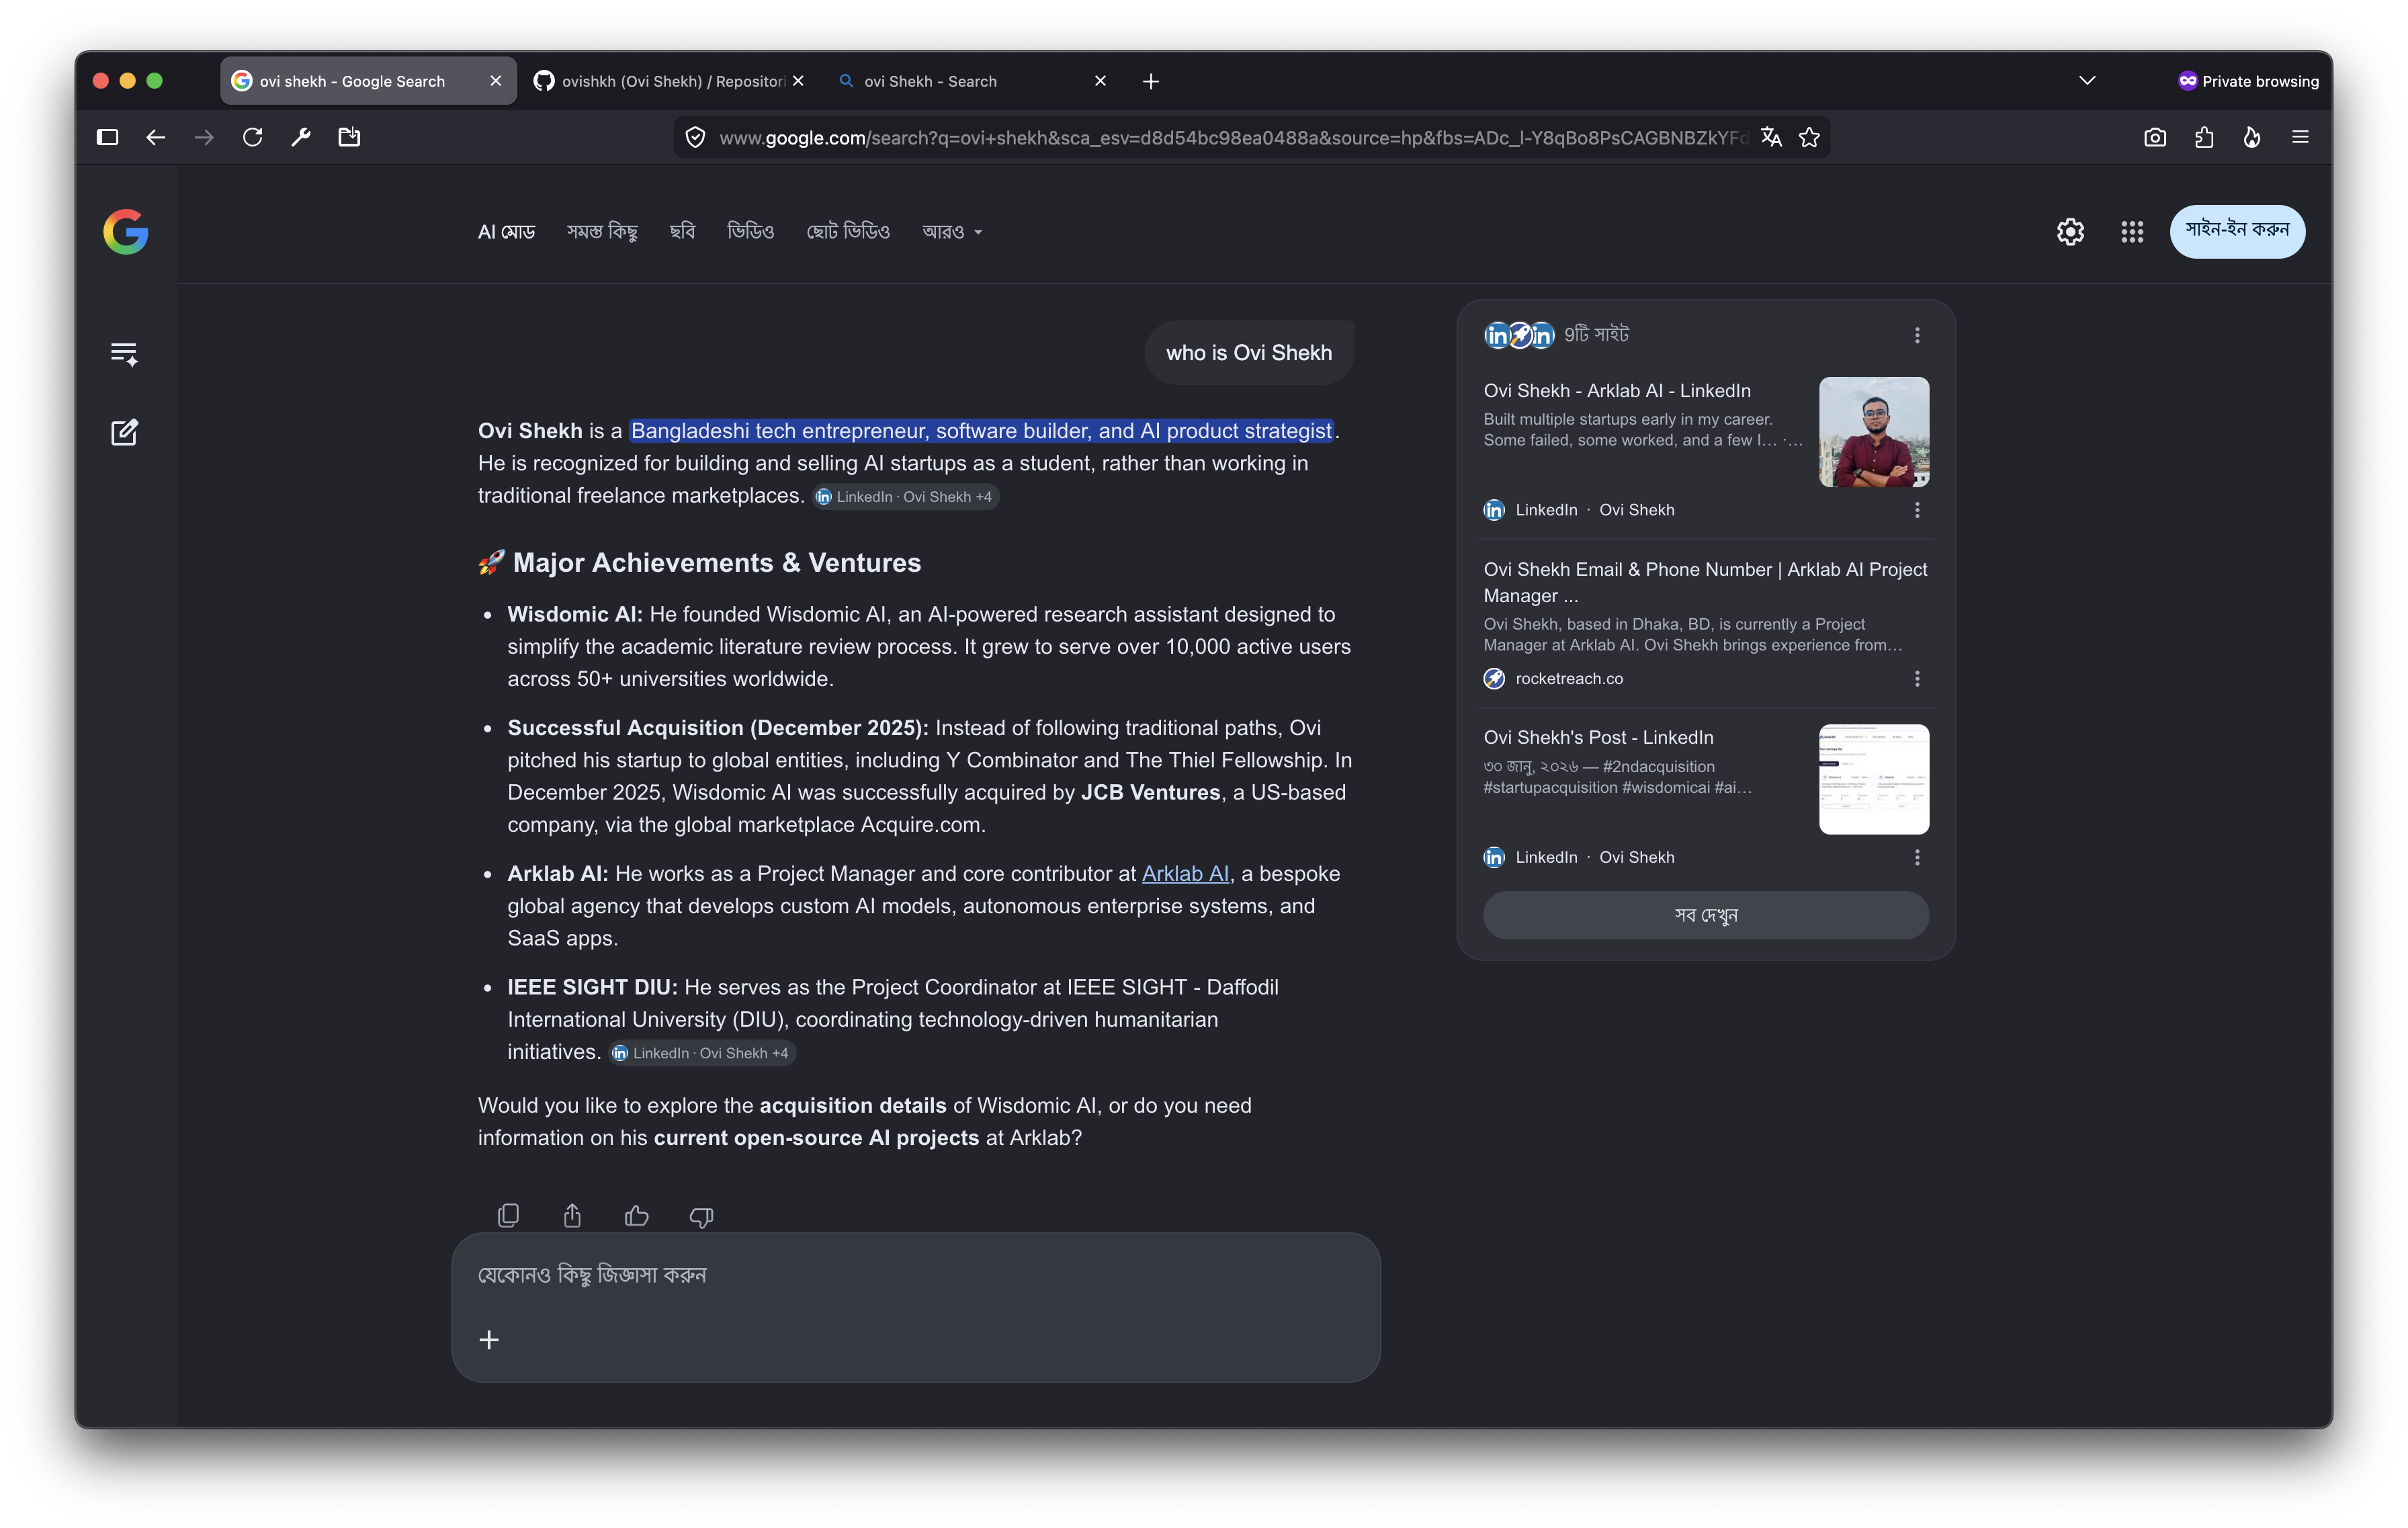Select the ভিডিও tab
The width and height of the screenshot is (2408, 1528).
[750, 232]
